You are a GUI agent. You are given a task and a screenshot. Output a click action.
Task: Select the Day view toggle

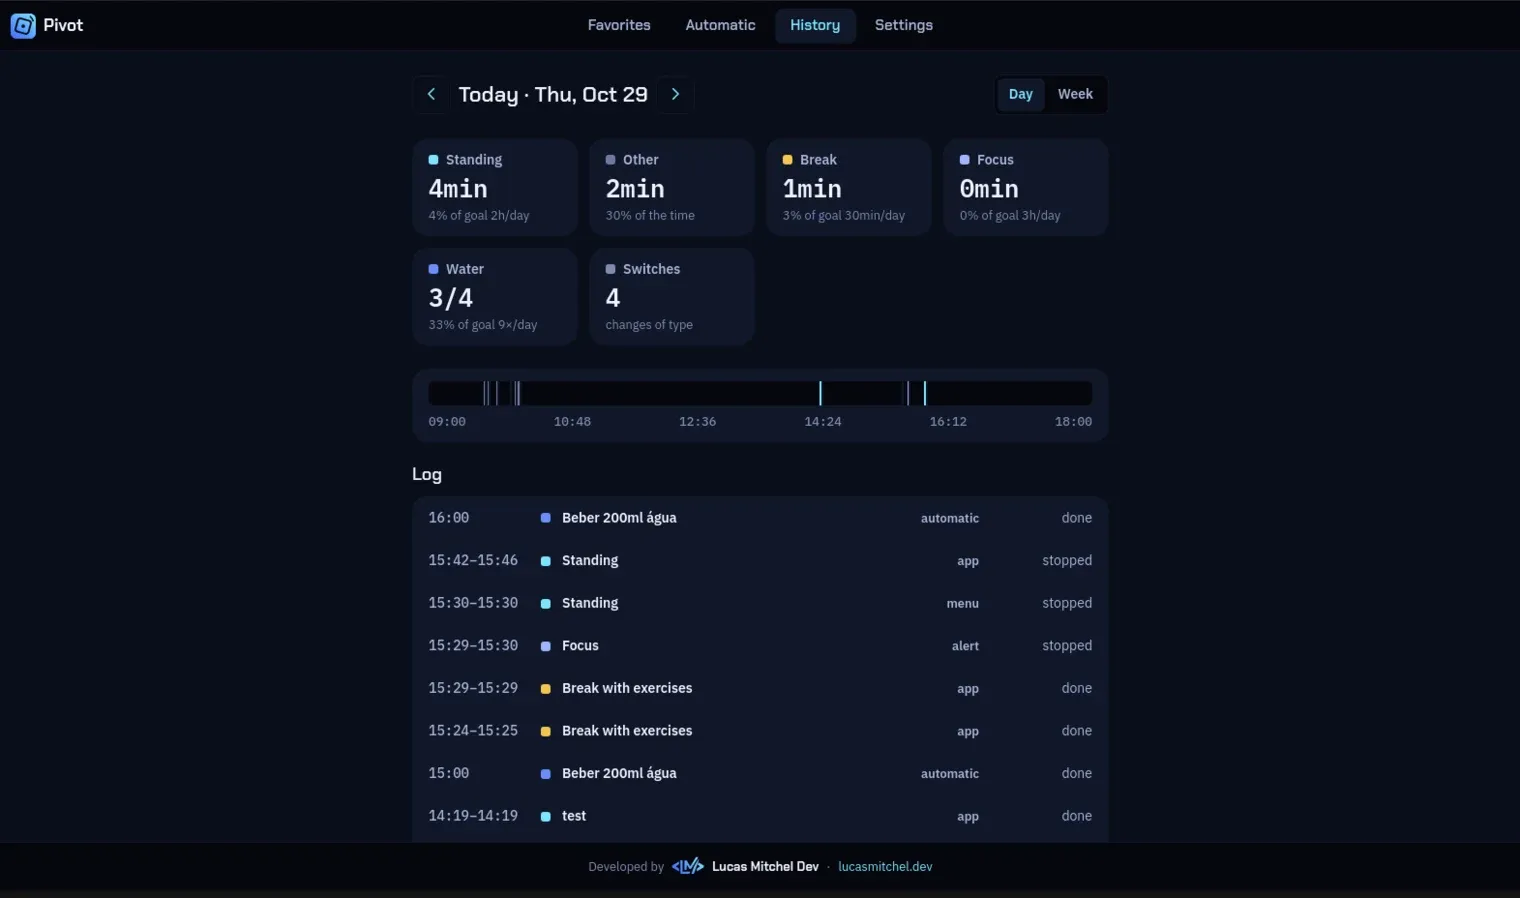1021,94
